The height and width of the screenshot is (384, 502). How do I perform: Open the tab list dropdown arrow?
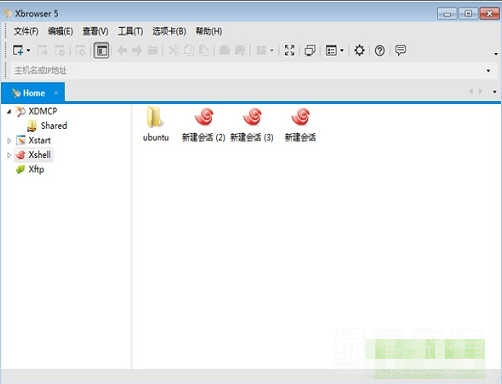(495, 92)
